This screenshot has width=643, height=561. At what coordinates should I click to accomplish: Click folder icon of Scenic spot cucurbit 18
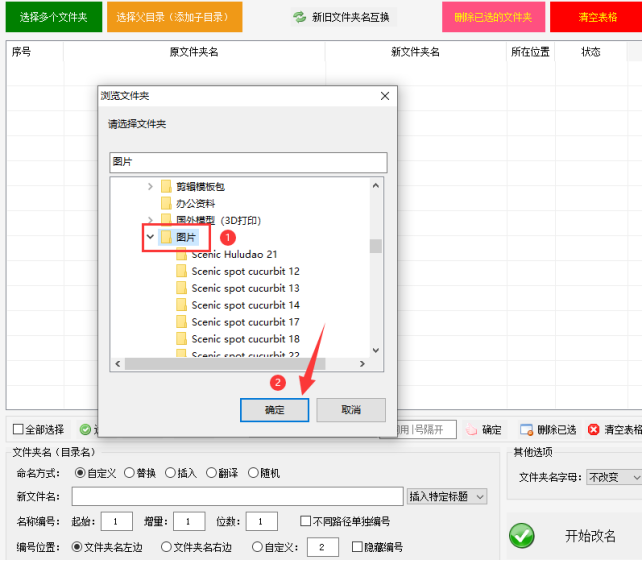click(181, 338)
